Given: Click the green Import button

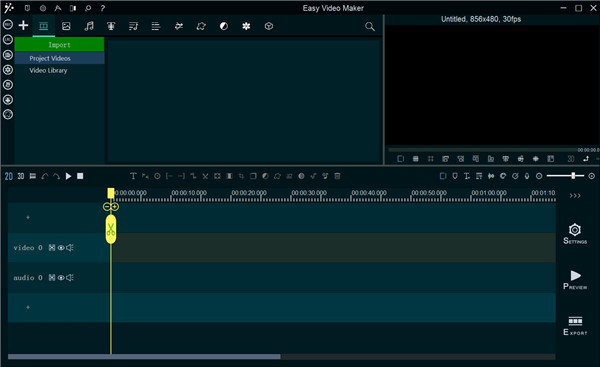Looking at the screenshot, I should click(59, 44).
